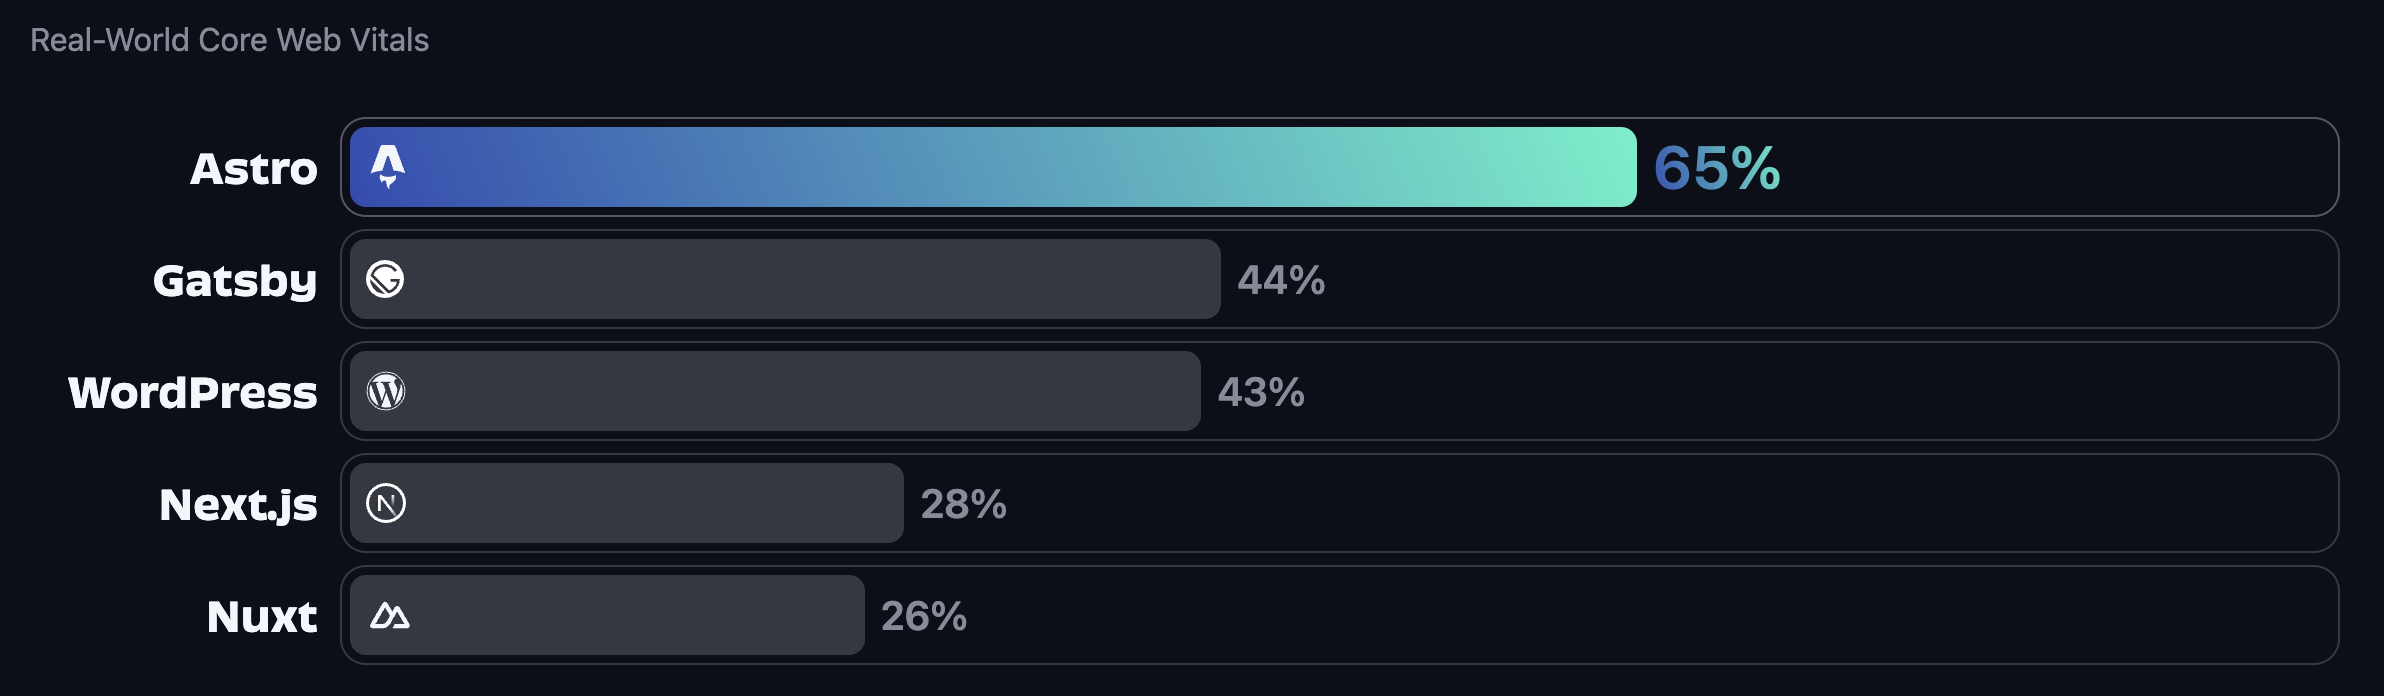Select the Astro framework label
This screenshot has height=696, width=2384.
tap(254, 168)
